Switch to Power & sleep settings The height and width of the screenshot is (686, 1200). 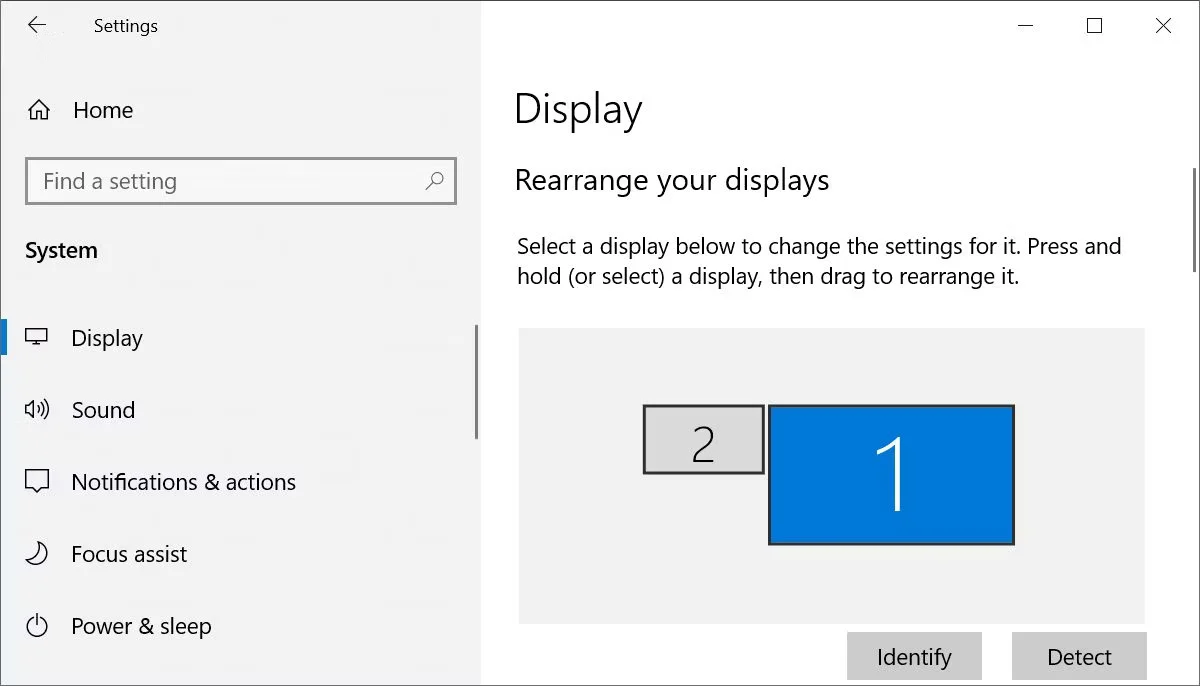click(141, 626)
